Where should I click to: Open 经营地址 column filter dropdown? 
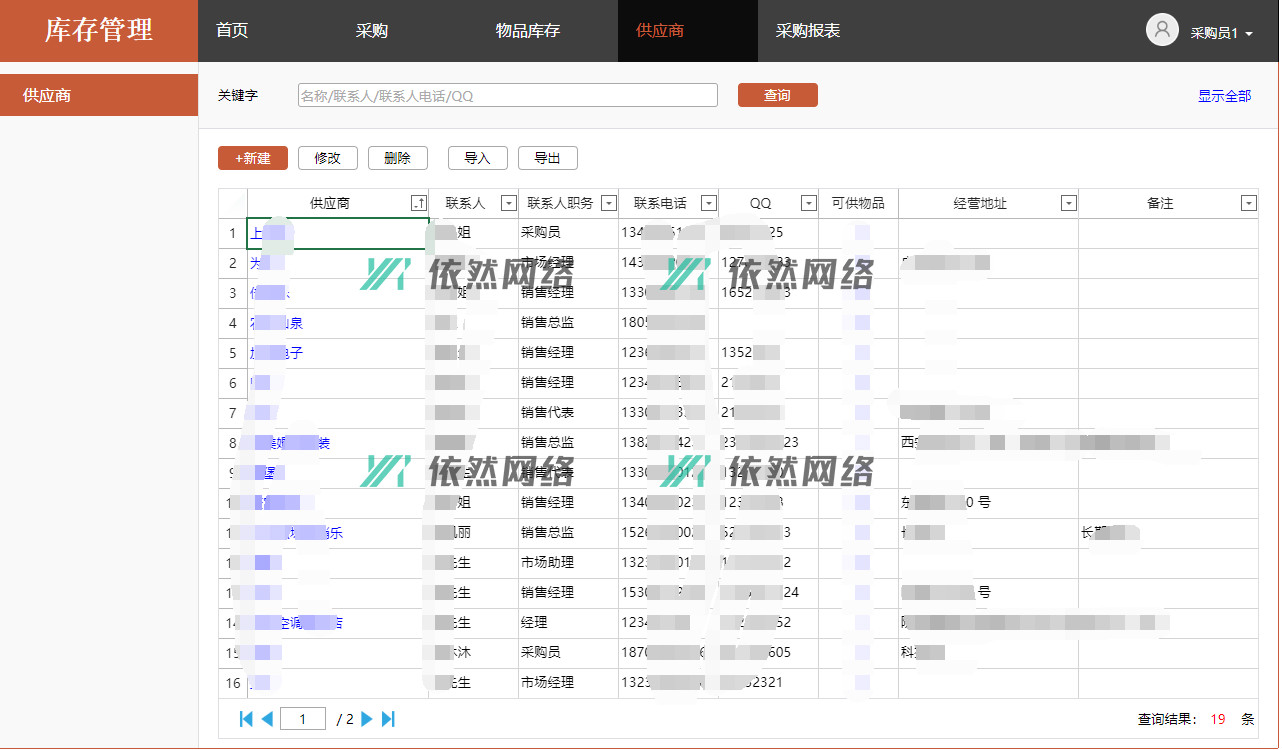1068,203
